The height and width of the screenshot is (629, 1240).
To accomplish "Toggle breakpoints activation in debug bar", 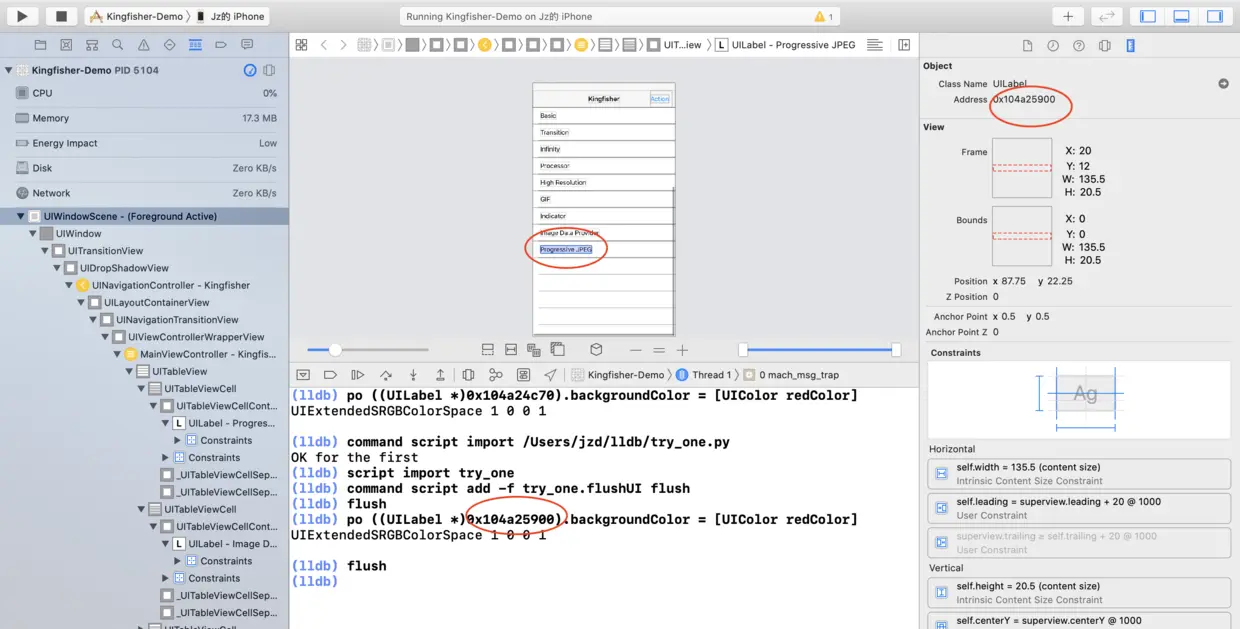I will [330, 375].
